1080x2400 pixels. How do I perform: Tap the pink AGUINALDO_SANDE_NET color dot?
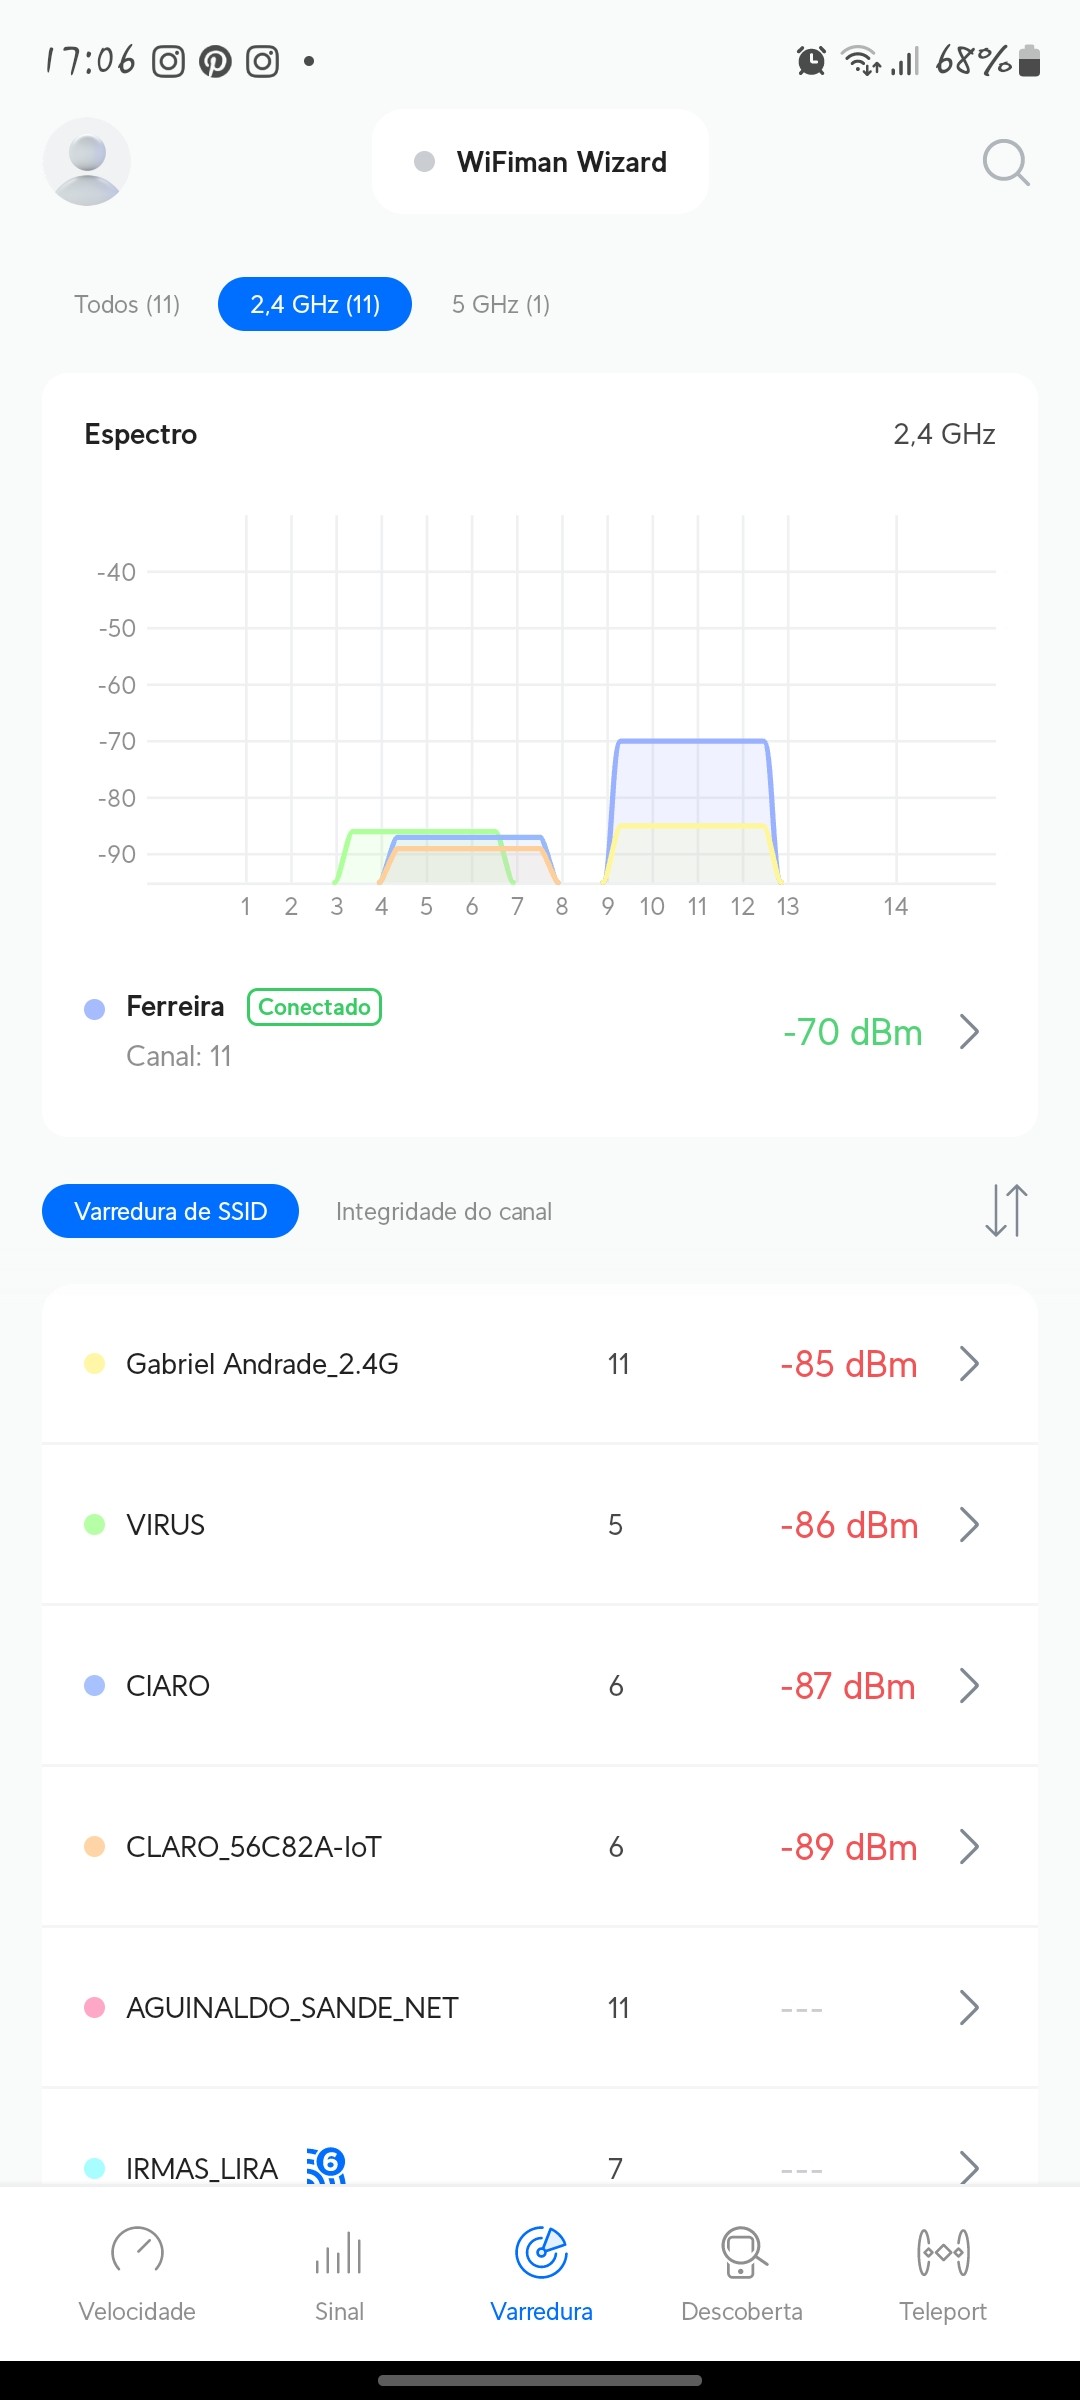[95, 2007]
